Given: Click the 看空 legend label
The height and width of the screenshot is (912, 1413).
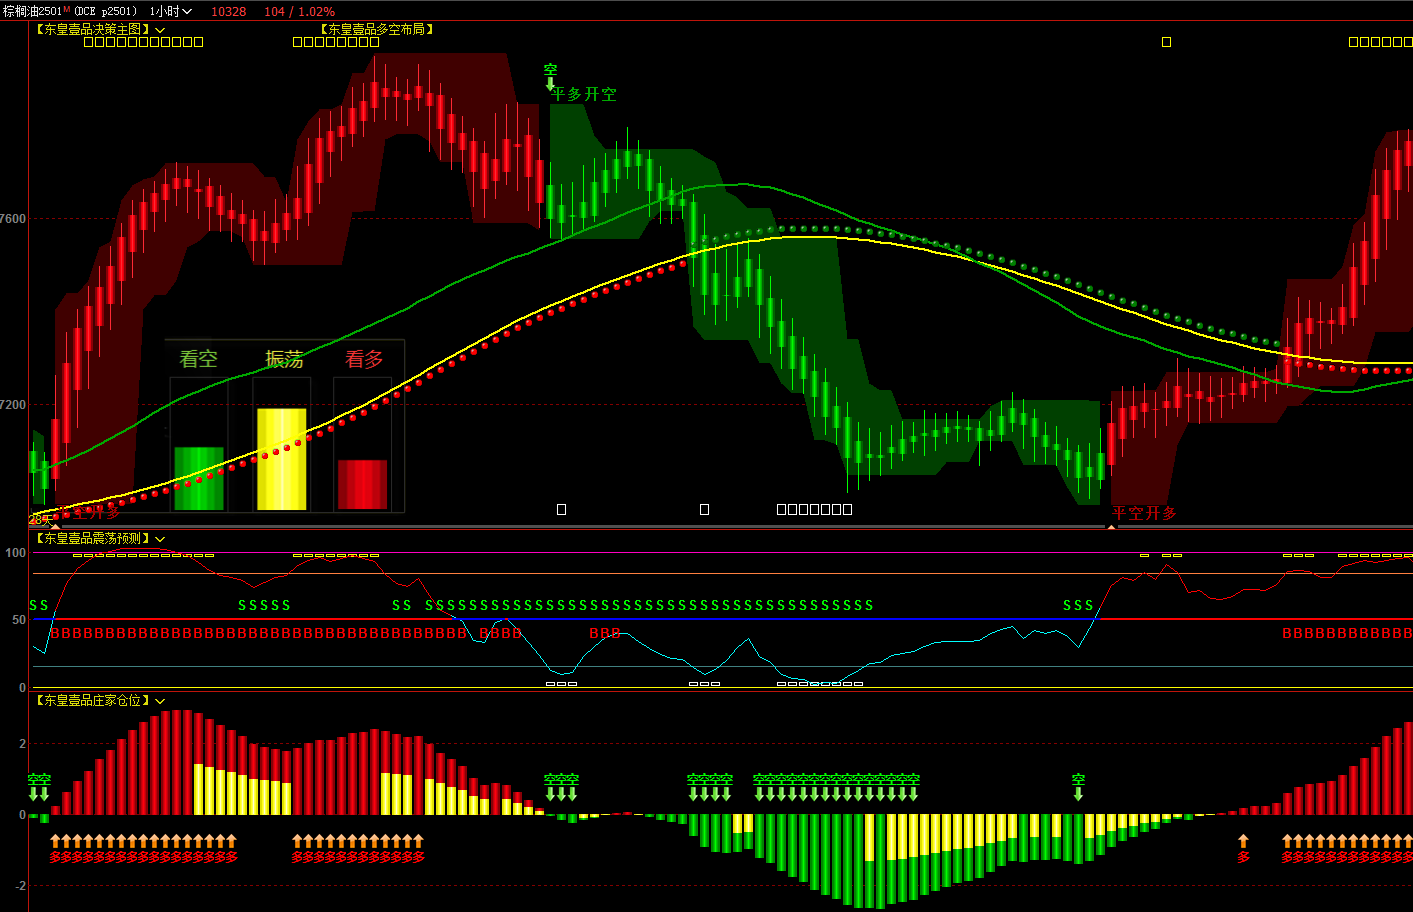Looking at the screenshot, I should click(198, 358).
